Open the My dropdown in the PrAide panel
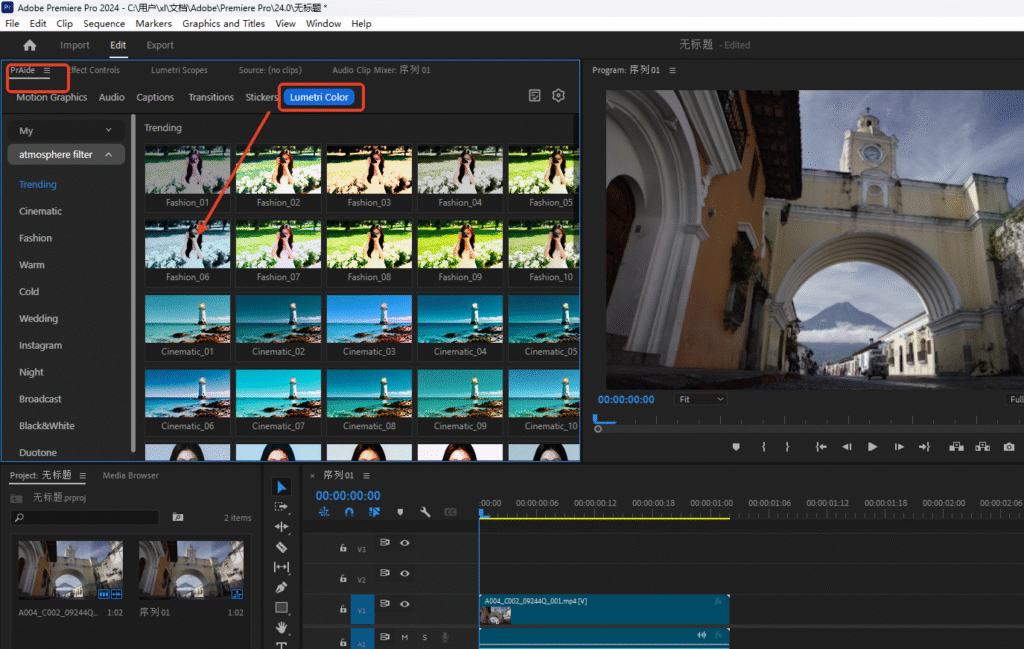 pos(65,130)
